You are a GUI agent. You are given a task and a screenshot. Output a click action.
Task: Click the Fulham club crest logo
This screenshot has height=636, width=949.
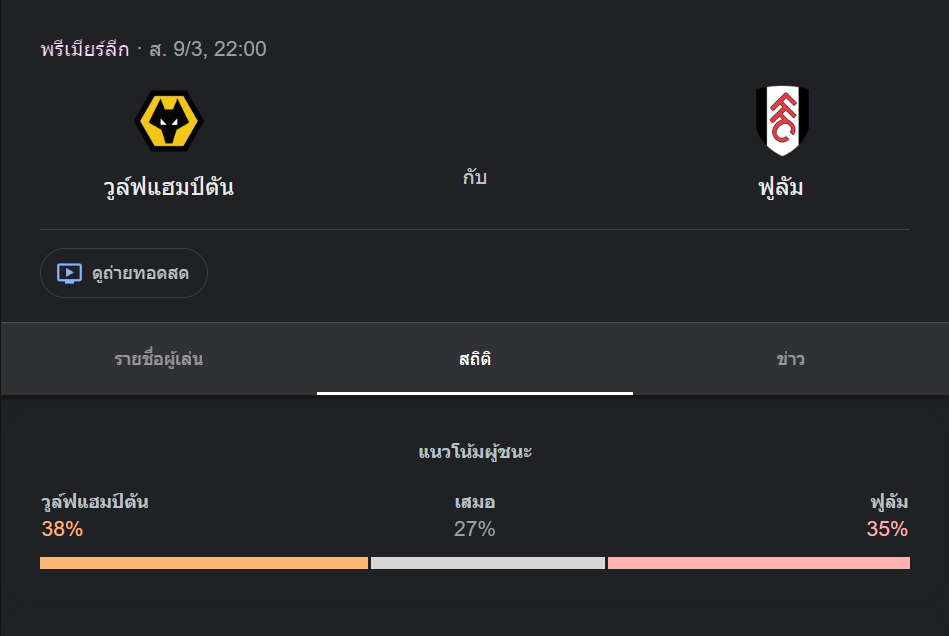[781, 121]
